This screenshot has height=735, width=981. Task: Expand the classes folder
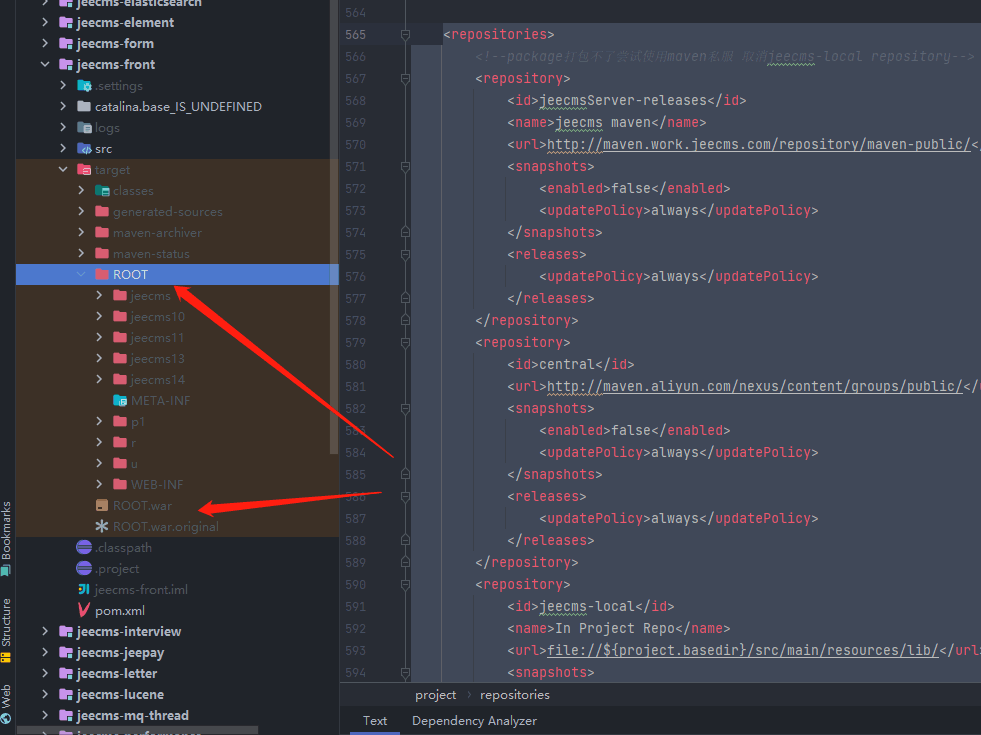click(x=81, y=190)
